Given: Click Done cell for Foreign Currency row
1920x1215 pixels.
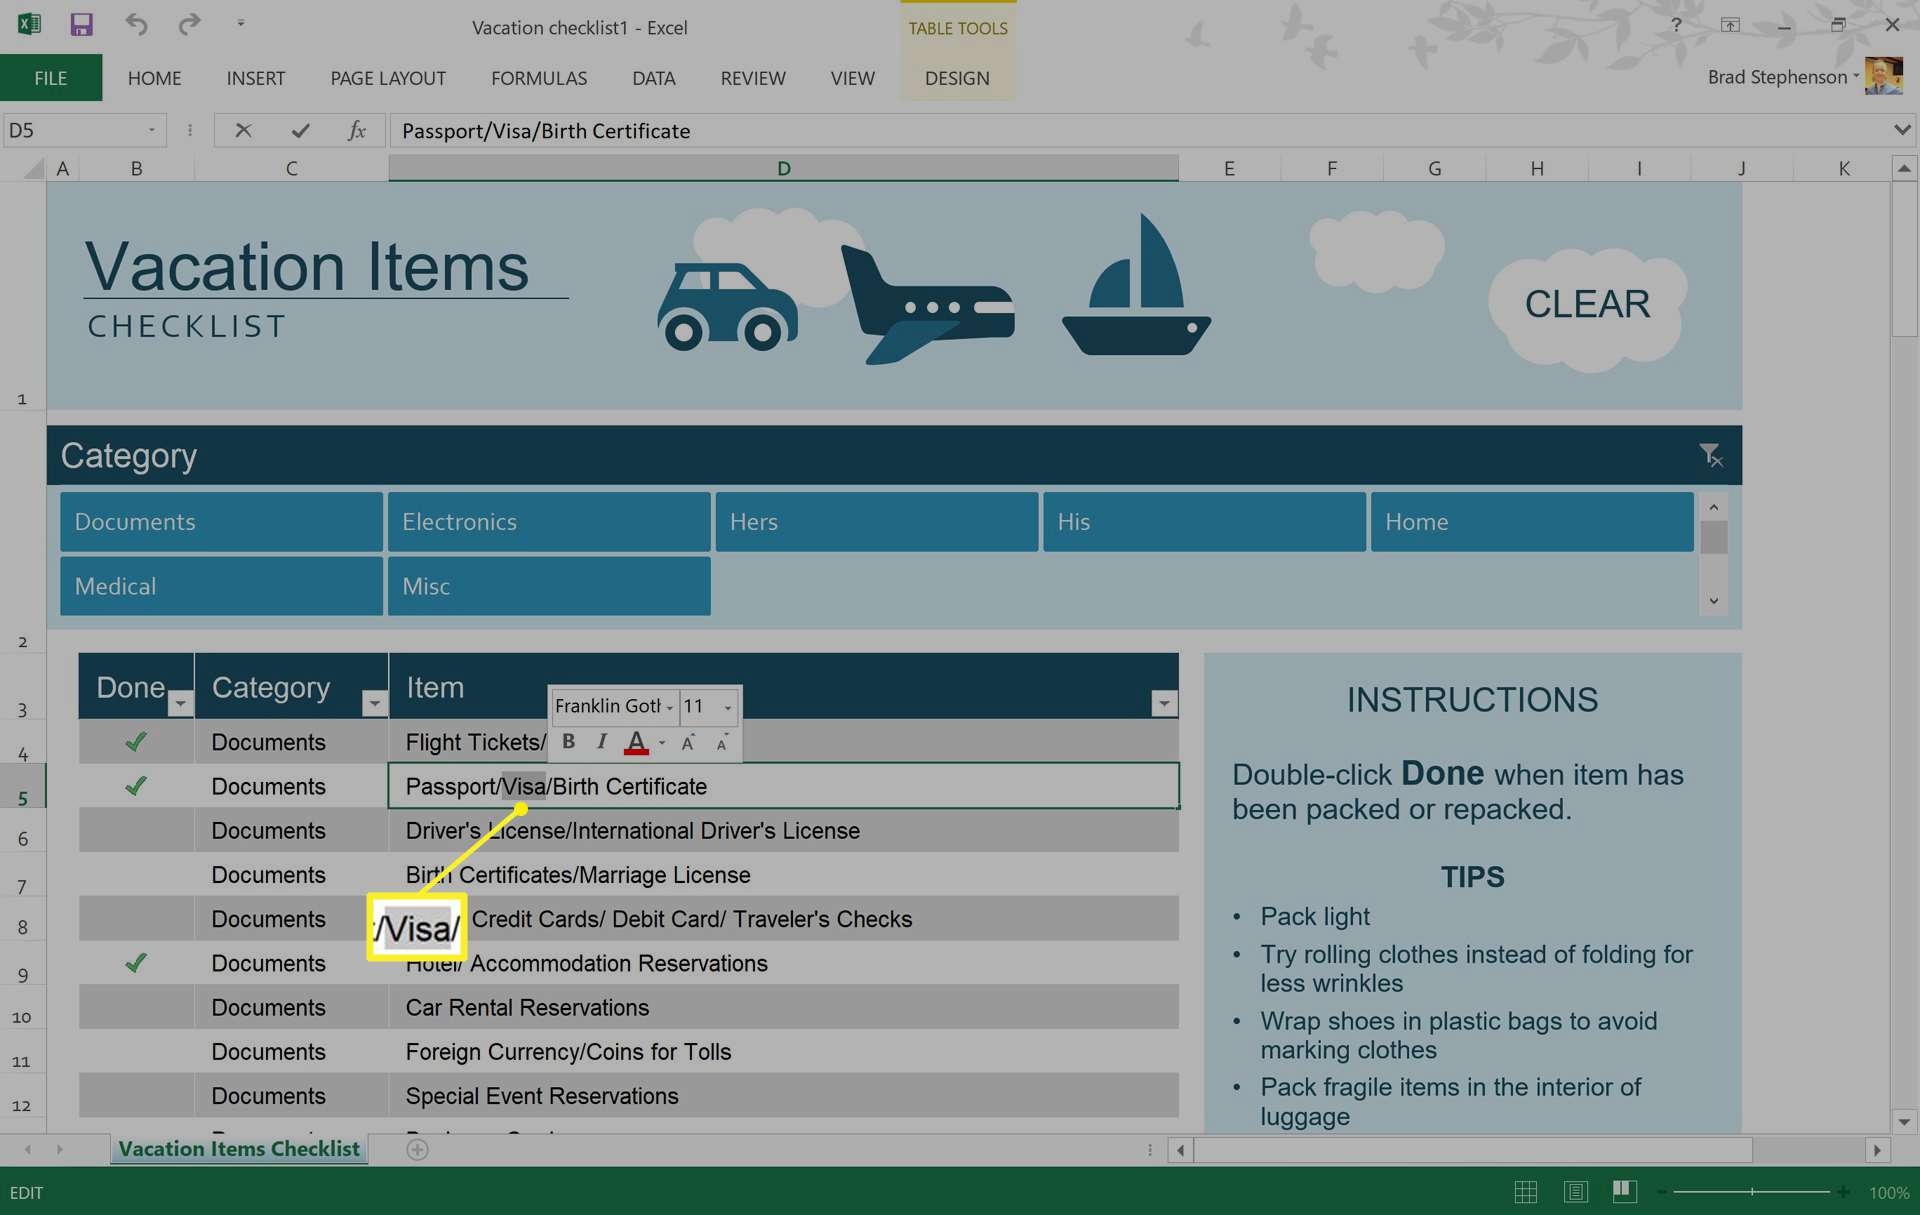Looking at the screenshot, I should click(136, 1052).
